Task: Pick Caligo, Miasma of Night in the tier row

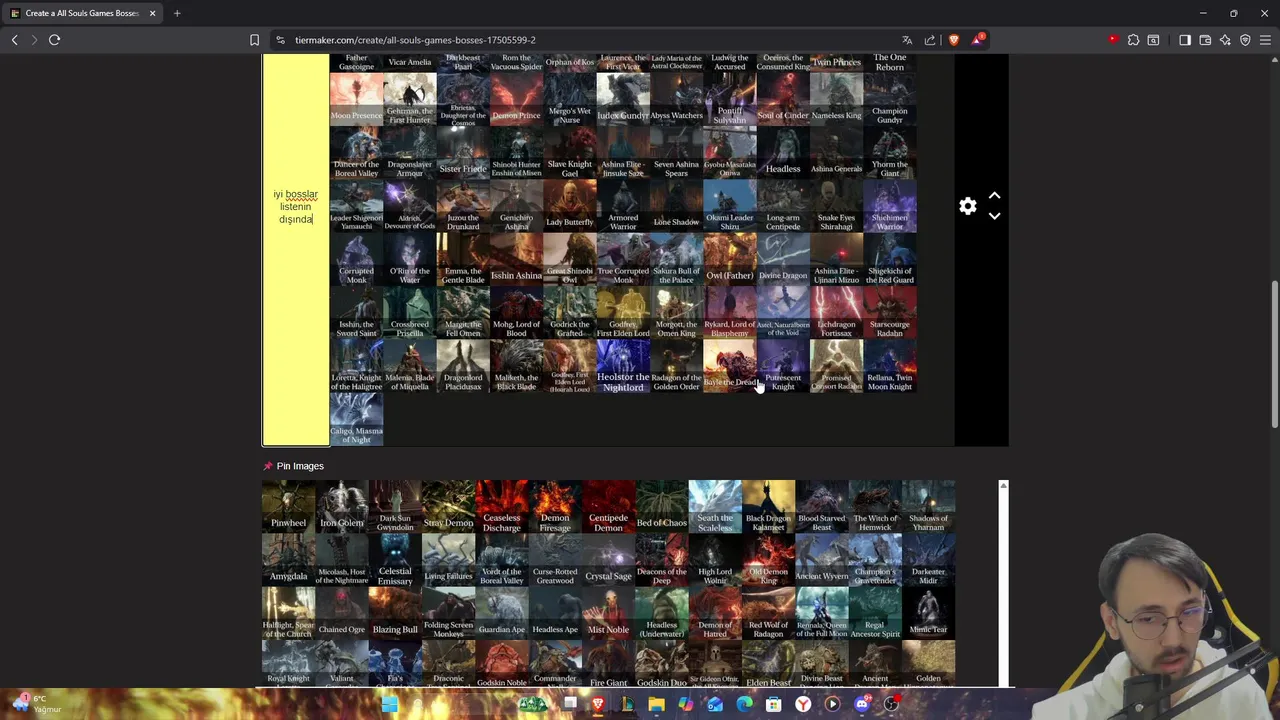Action: coord(356,419)
